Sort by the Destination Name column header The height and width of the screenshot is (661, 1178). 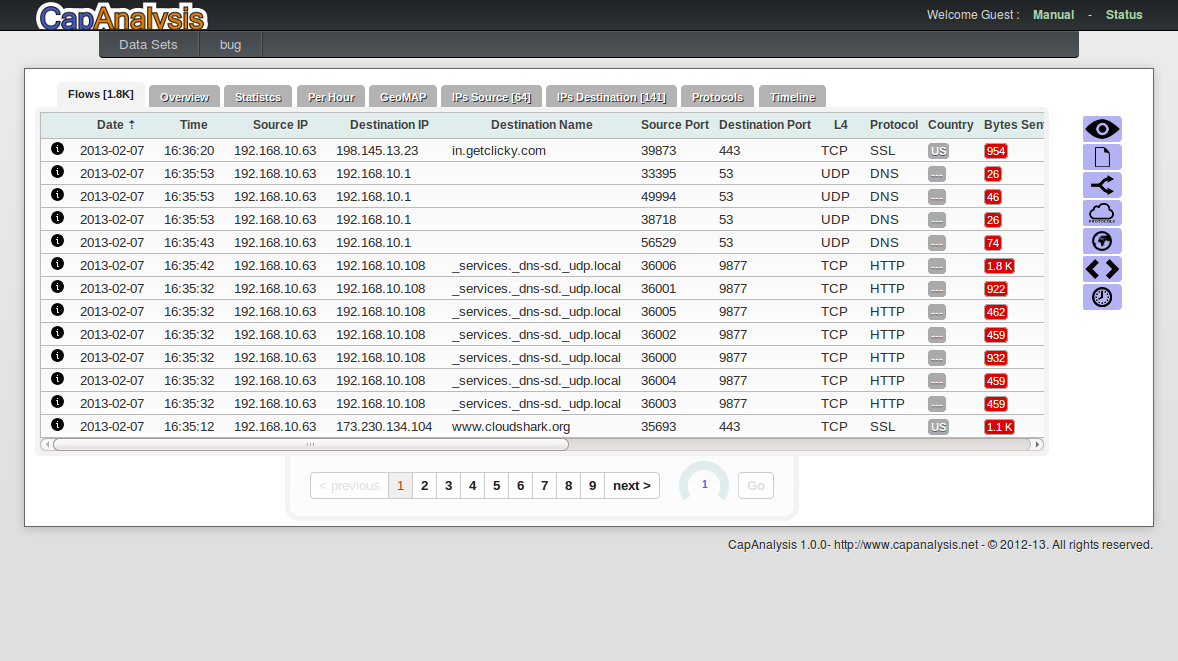pos(542,125)
